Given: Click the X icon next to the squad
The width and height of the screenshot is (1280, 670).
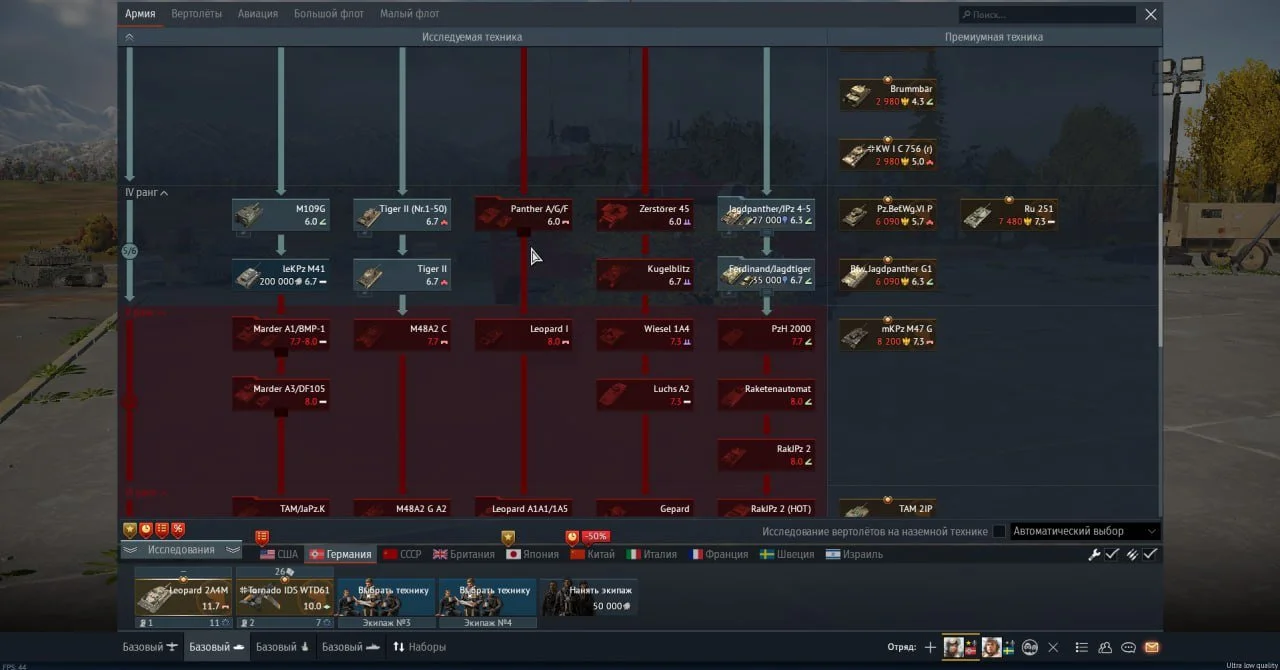Looking at the screenshot, I should point(1053,647).
